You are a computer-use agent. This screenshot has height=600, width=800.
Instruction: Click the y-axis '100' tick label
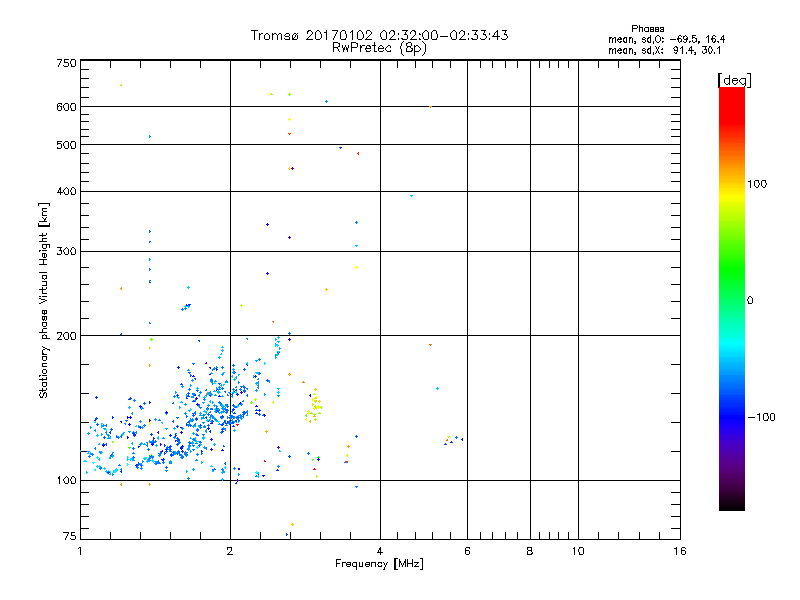tap(66, 481)
